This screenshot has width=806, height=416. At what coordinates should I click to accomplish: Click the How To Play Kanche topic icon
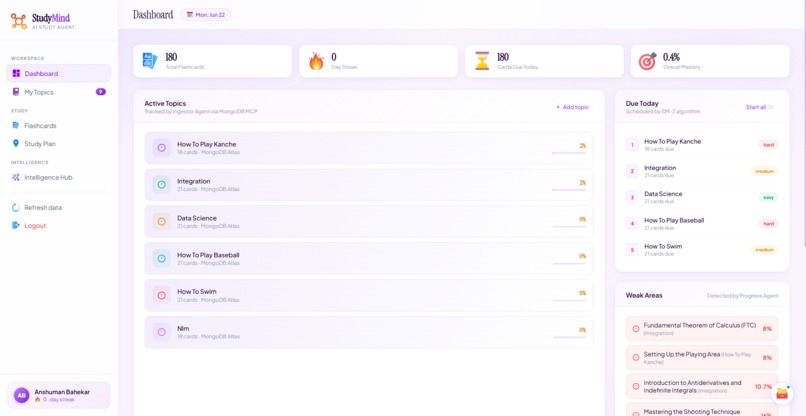[x=161, y=148]
